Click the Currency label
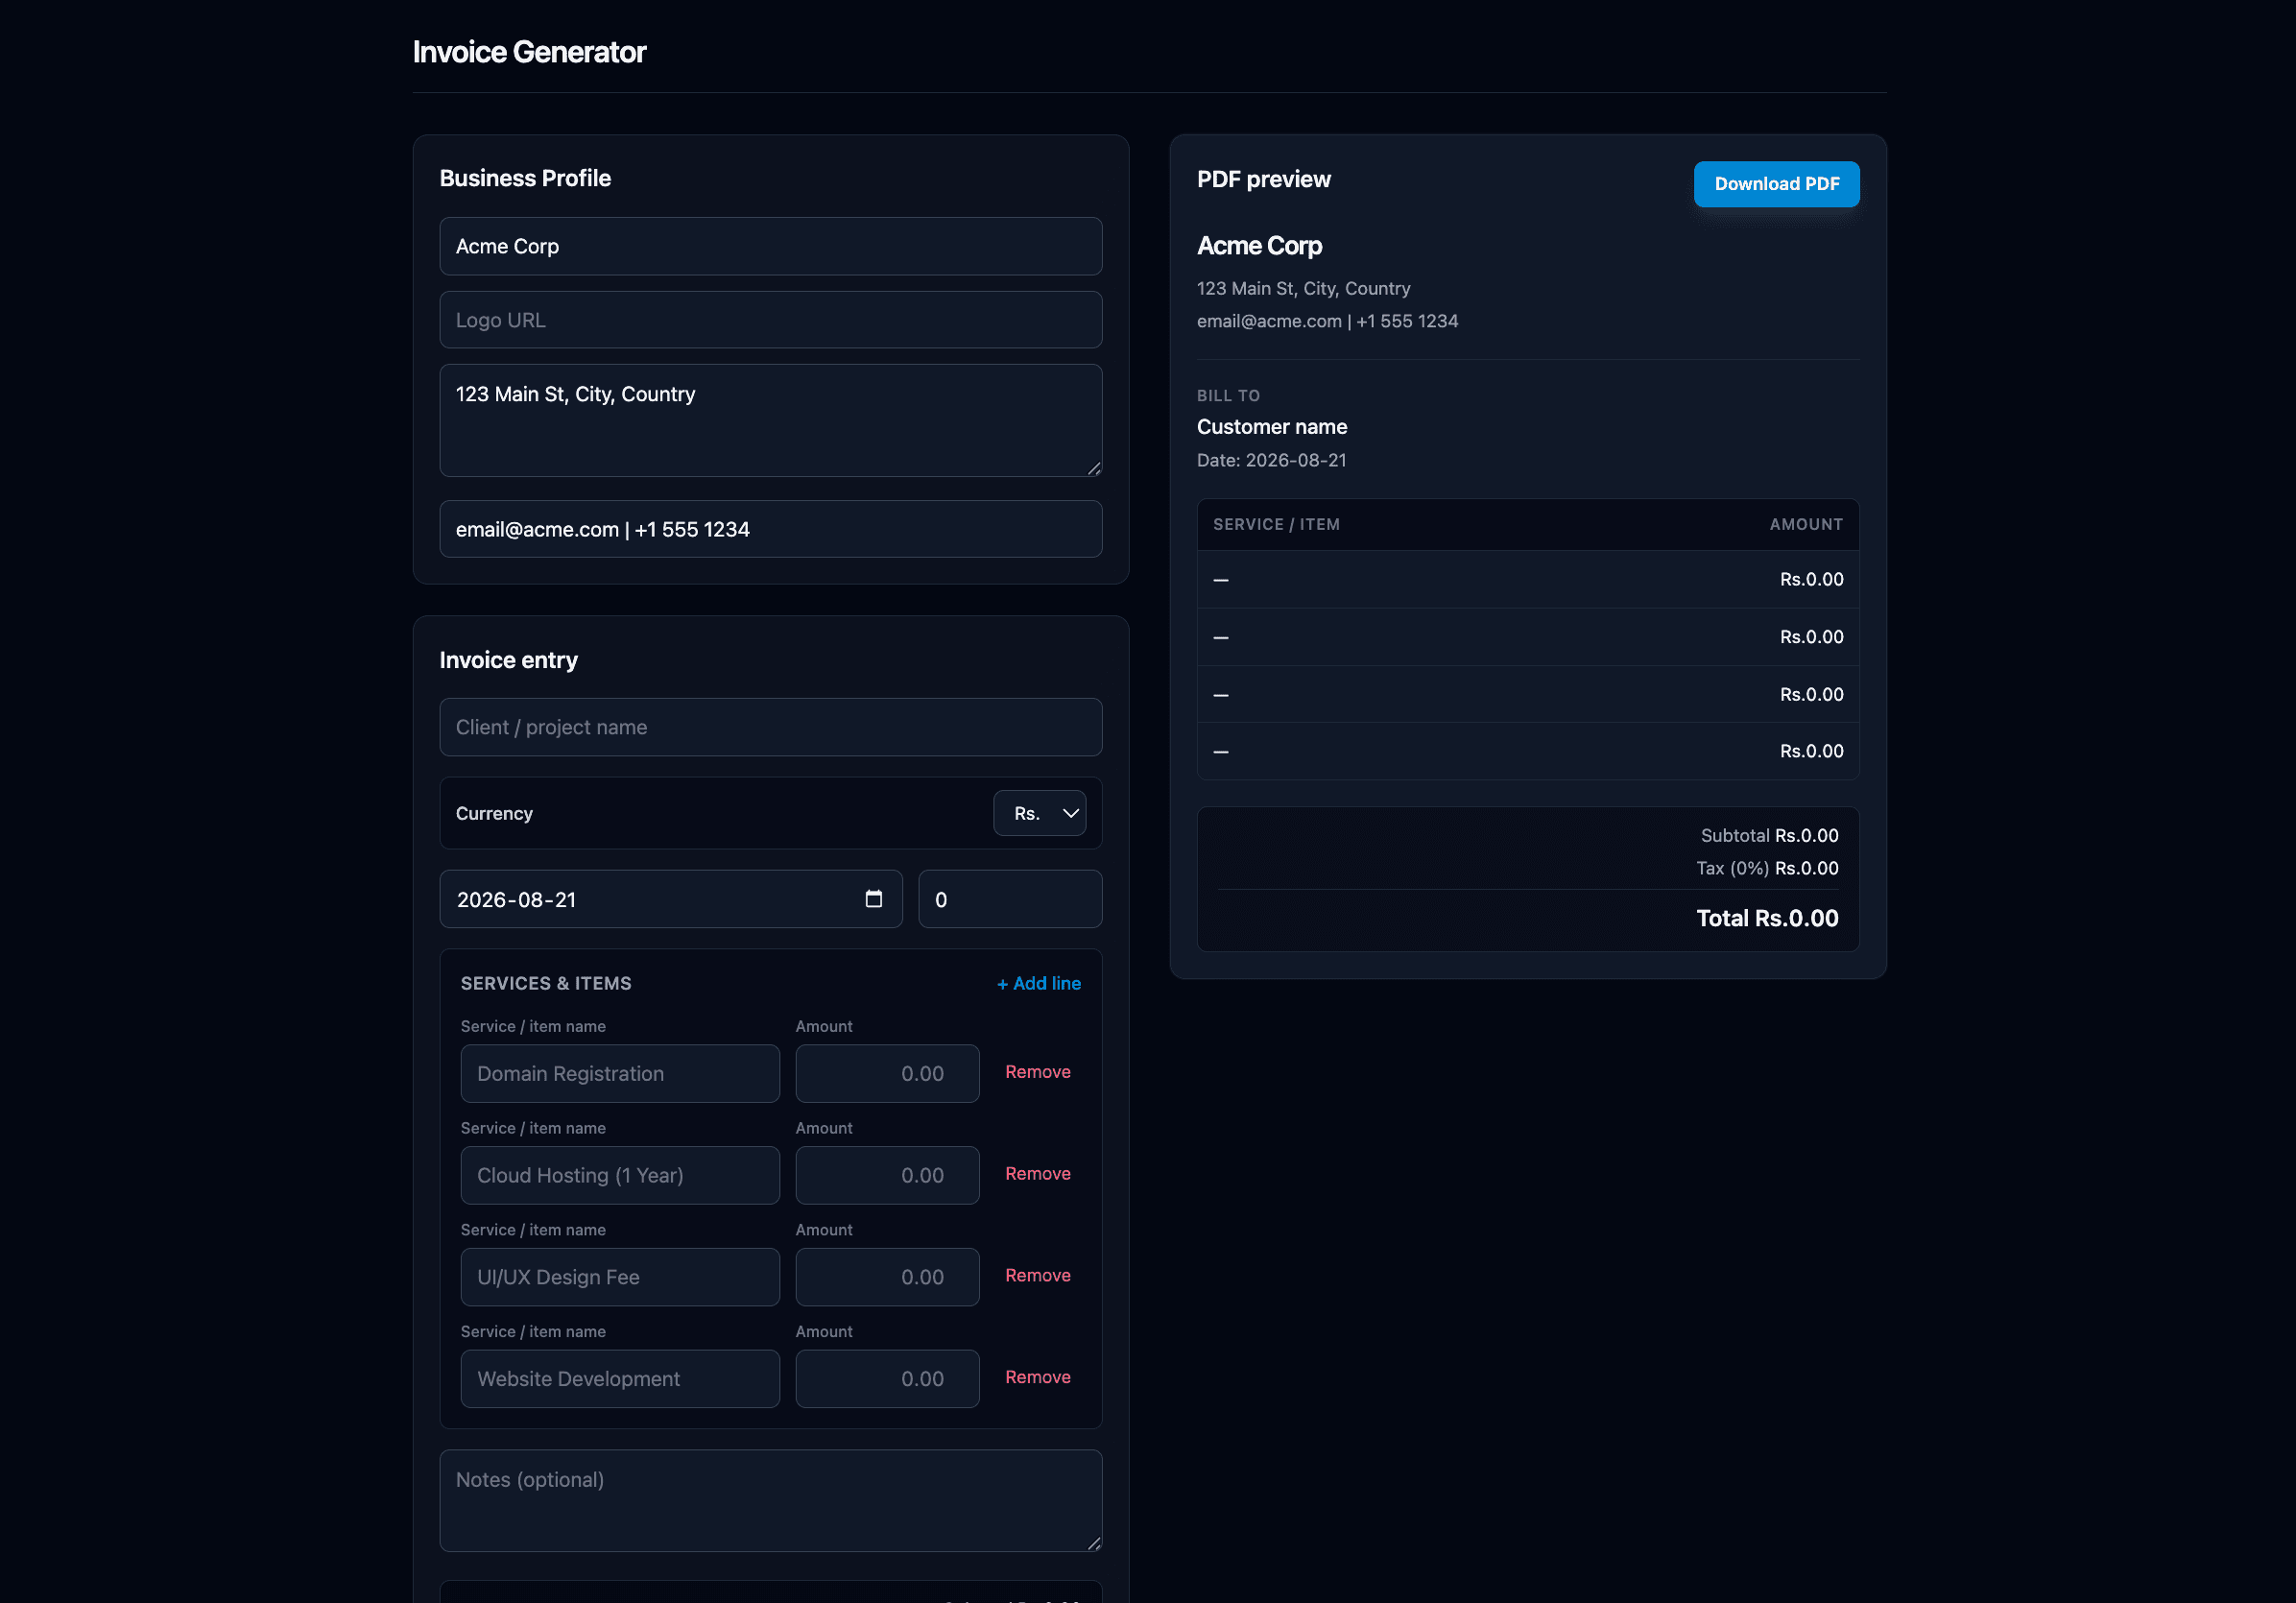 (494, 813)
